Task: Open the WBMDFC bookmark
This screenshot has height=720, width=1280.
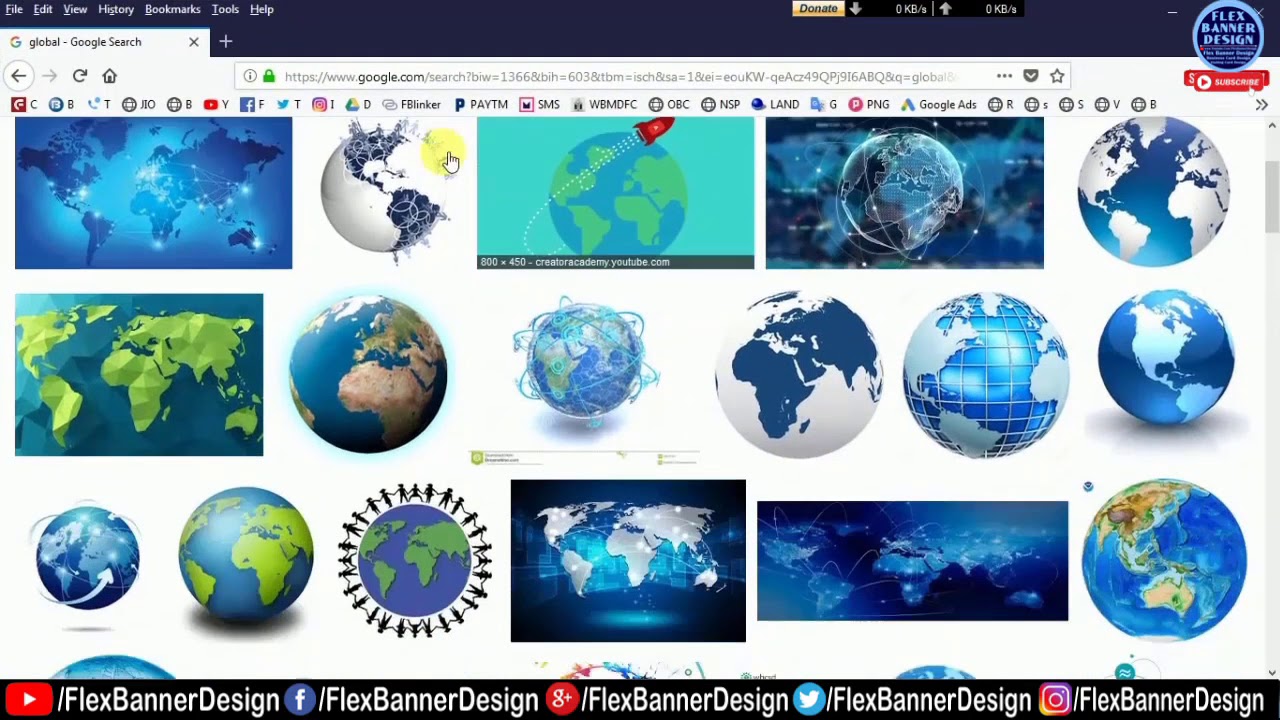Action: [604, 104]
